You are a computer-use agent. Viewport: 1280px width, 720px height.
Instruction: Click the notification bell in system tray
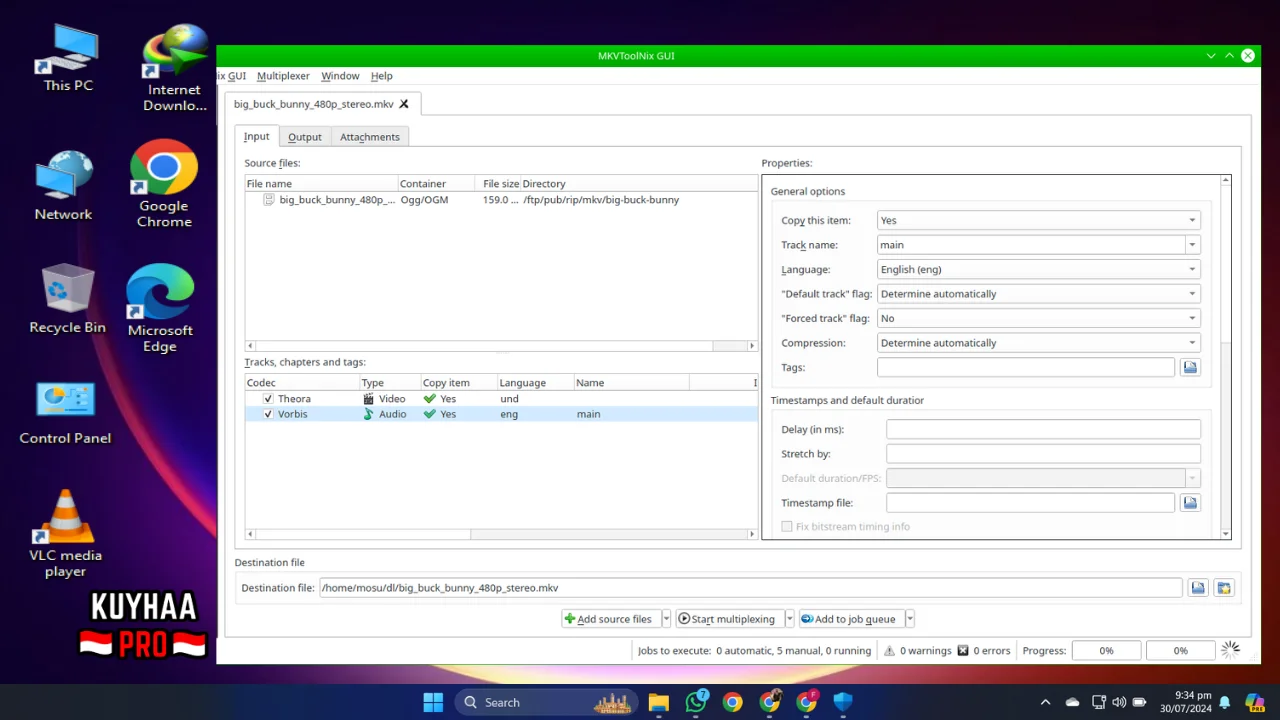coord(1224,702)
